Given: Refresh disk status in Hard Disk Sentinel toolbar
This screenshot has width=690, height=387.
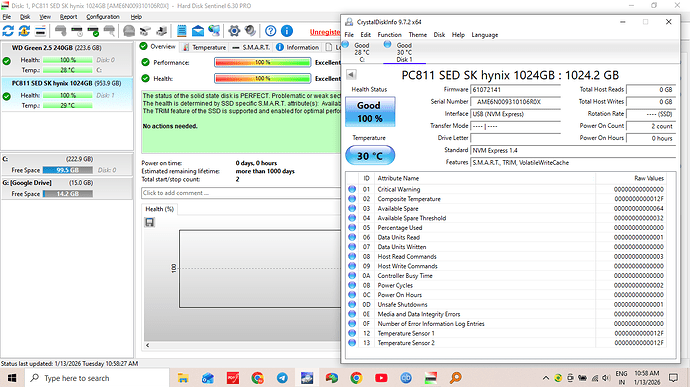Looking at the screenshot, I should click(x=8, y=31).
